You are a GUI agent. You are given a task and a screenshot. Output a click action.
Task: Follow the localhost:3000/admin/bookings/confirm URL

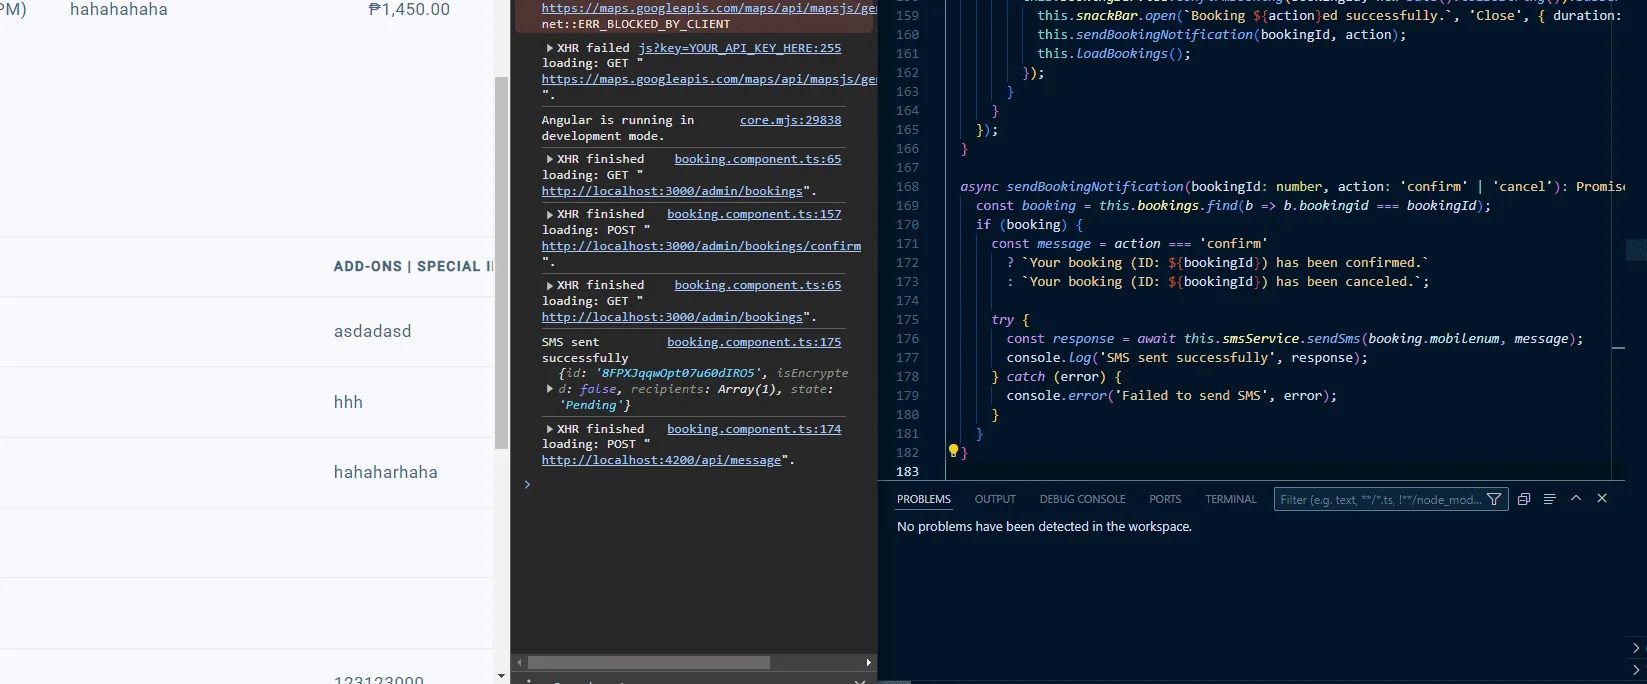[x=701, y=246]
